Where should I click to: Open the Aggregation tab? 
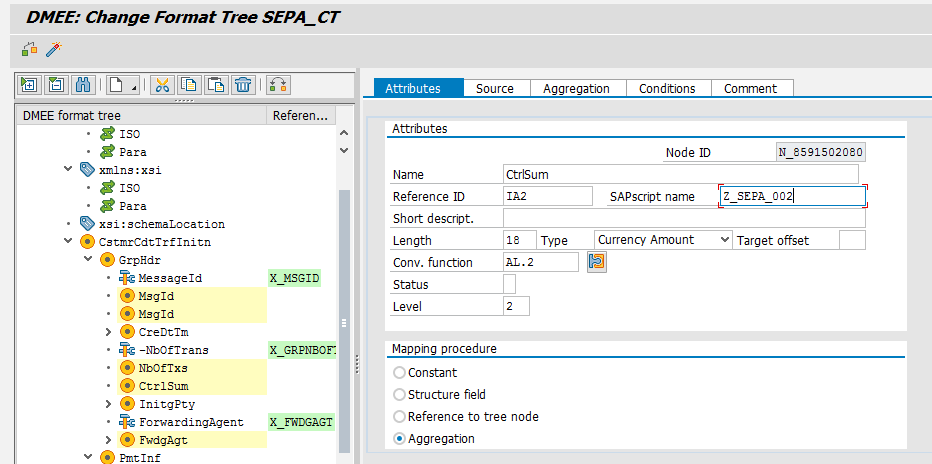tap(576, 88)
